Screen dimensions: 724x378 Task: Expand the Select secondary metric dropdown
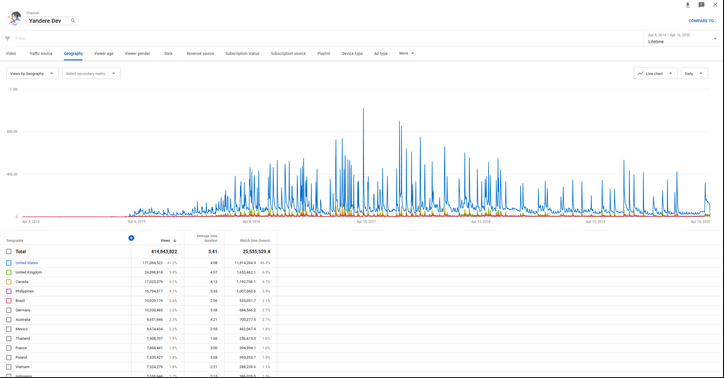point(91,73)
